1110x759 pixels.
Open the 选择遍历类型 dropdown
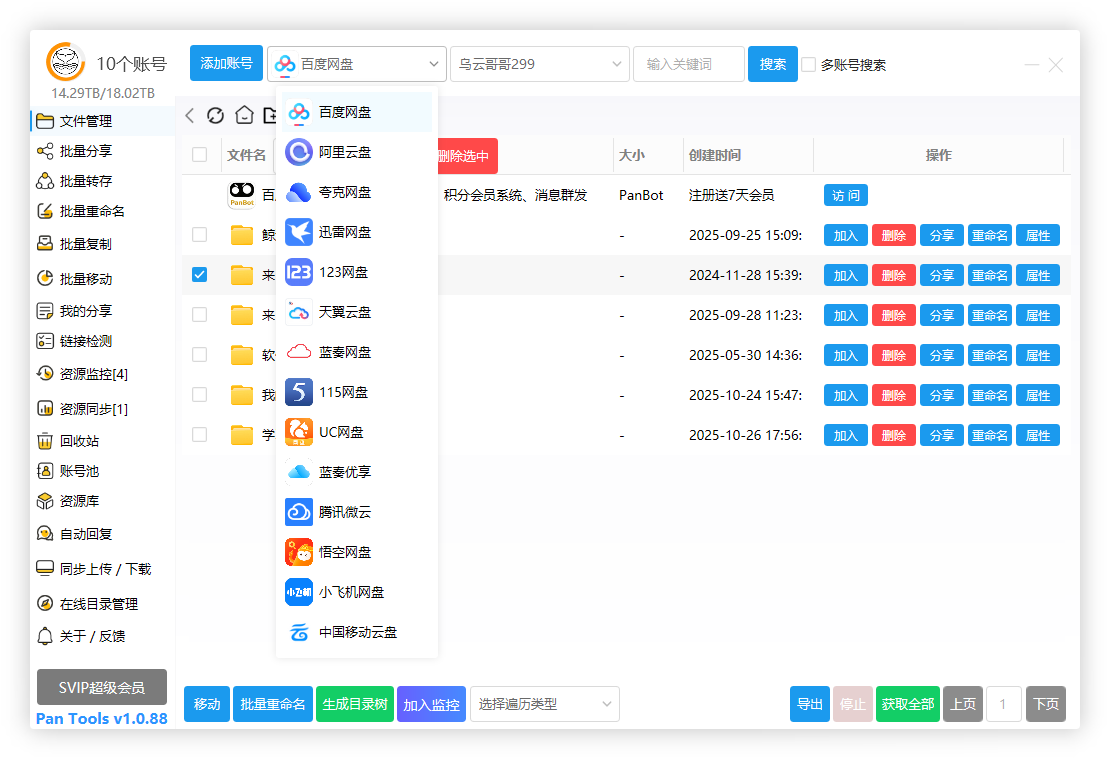click(x=544, y=704)
